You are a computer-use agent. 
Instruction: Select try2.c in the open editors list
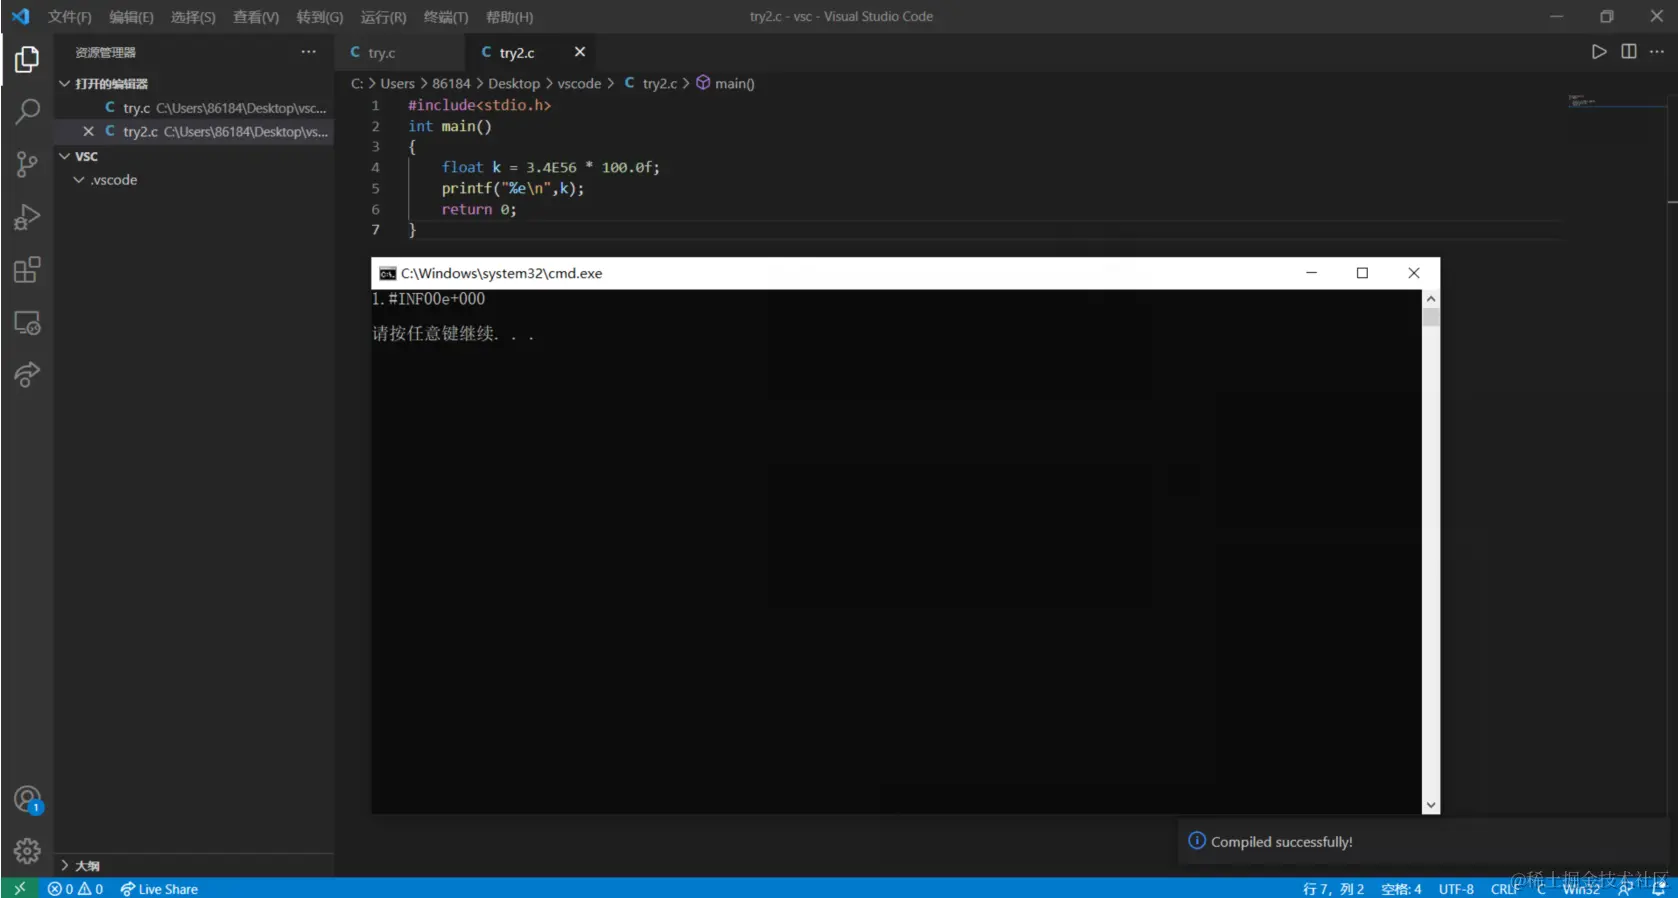[194, 131]
